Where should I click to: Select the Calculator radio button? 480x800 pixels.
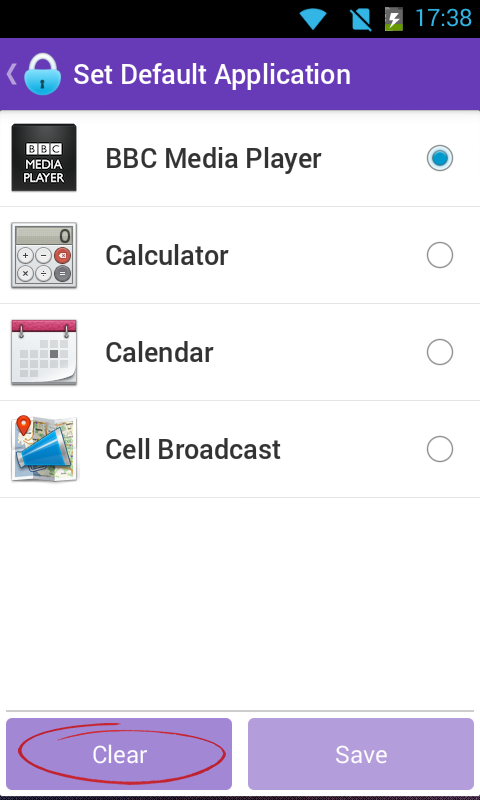[x=440, y=255]
